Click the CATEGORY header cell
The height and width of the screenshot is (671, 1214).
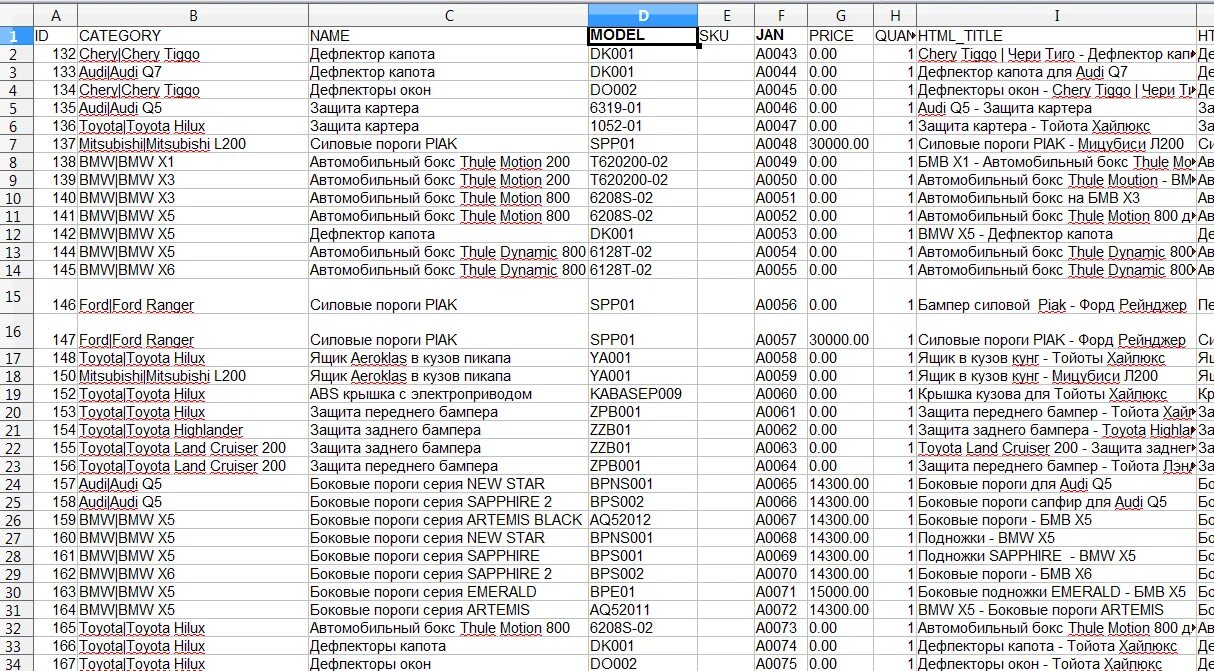click(x=192, y=36)
